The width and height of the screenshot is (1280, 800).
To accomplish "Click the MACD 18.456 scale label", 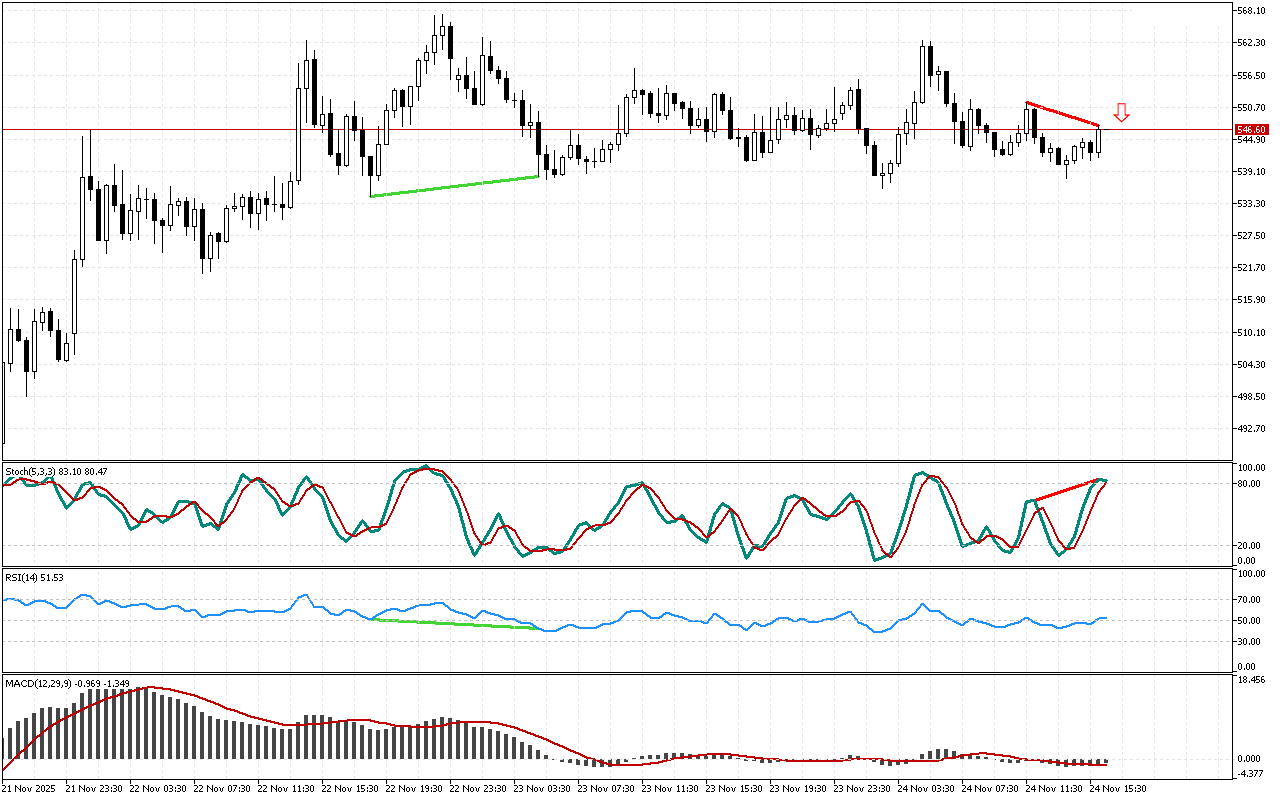I will click(x=1252, y=680).
